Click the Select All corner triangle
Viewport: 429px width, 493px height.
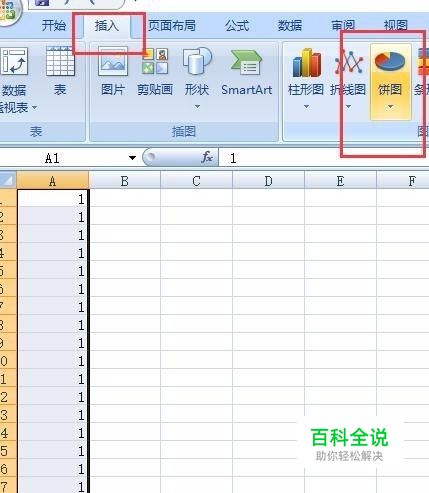point(8,180)
